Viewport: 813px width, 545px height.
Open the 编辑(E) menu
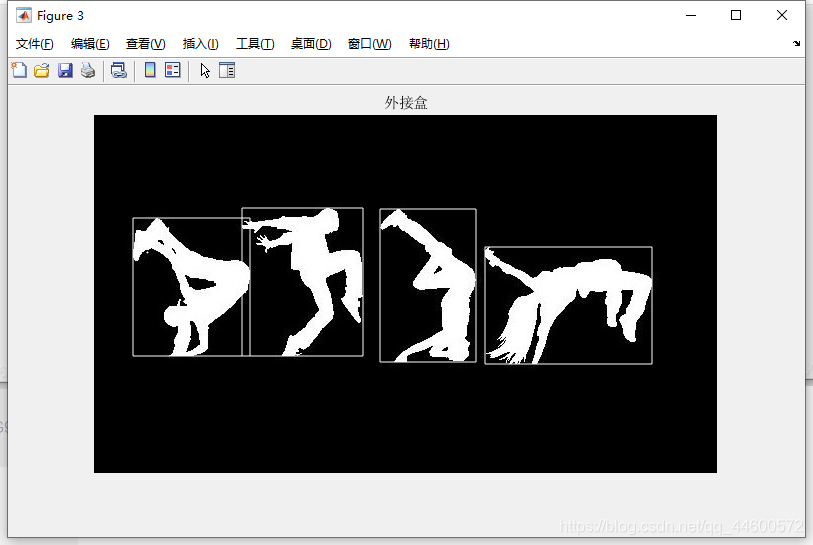90,44
